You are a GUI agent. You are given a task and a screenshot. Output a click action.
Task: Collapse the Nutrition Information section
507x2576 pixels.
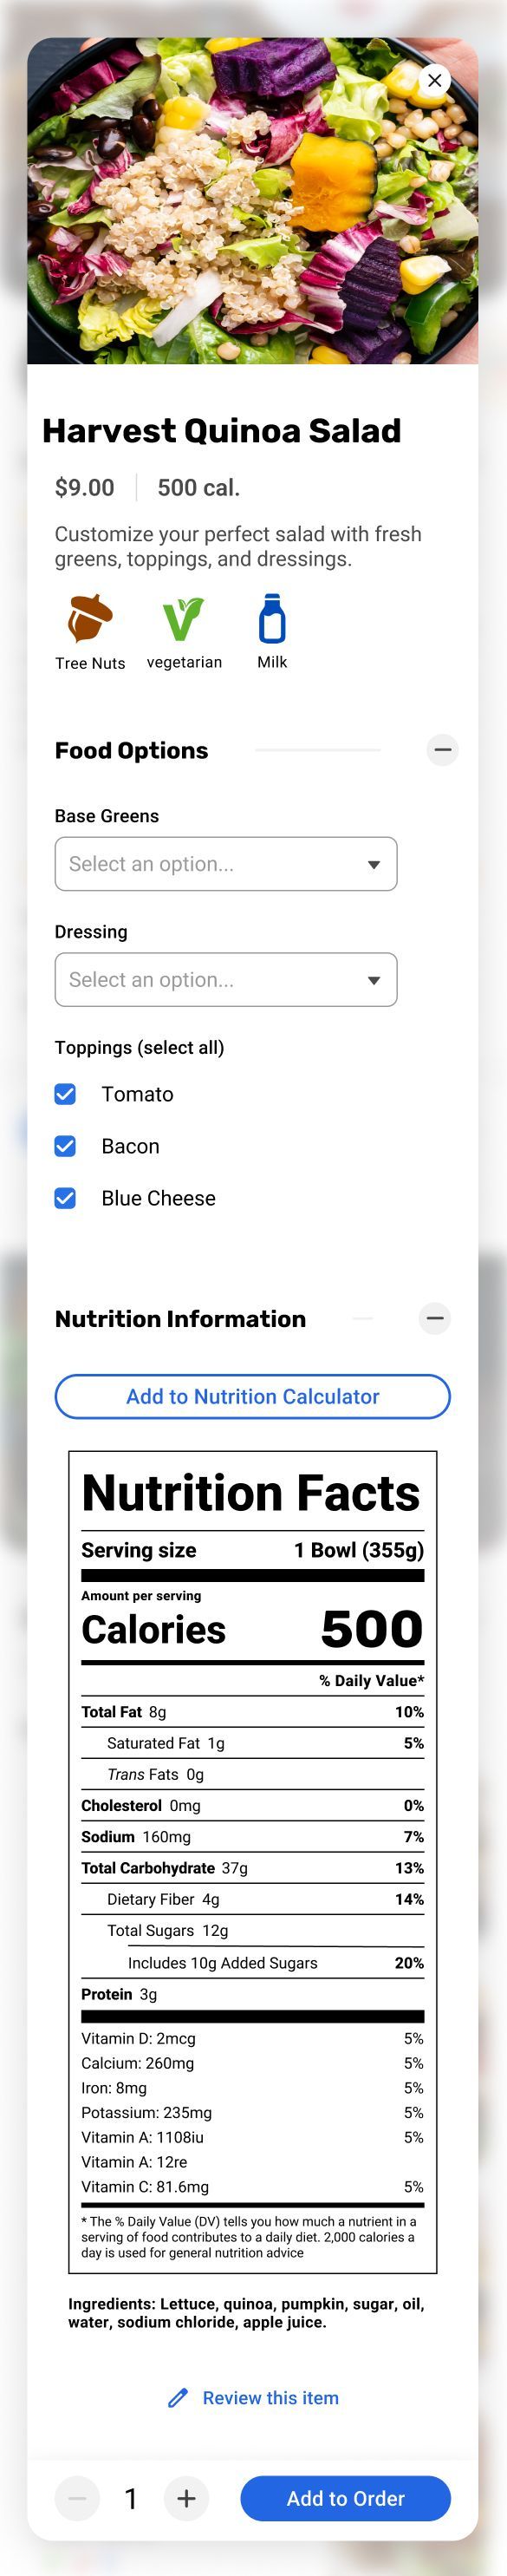point(435,1318)
